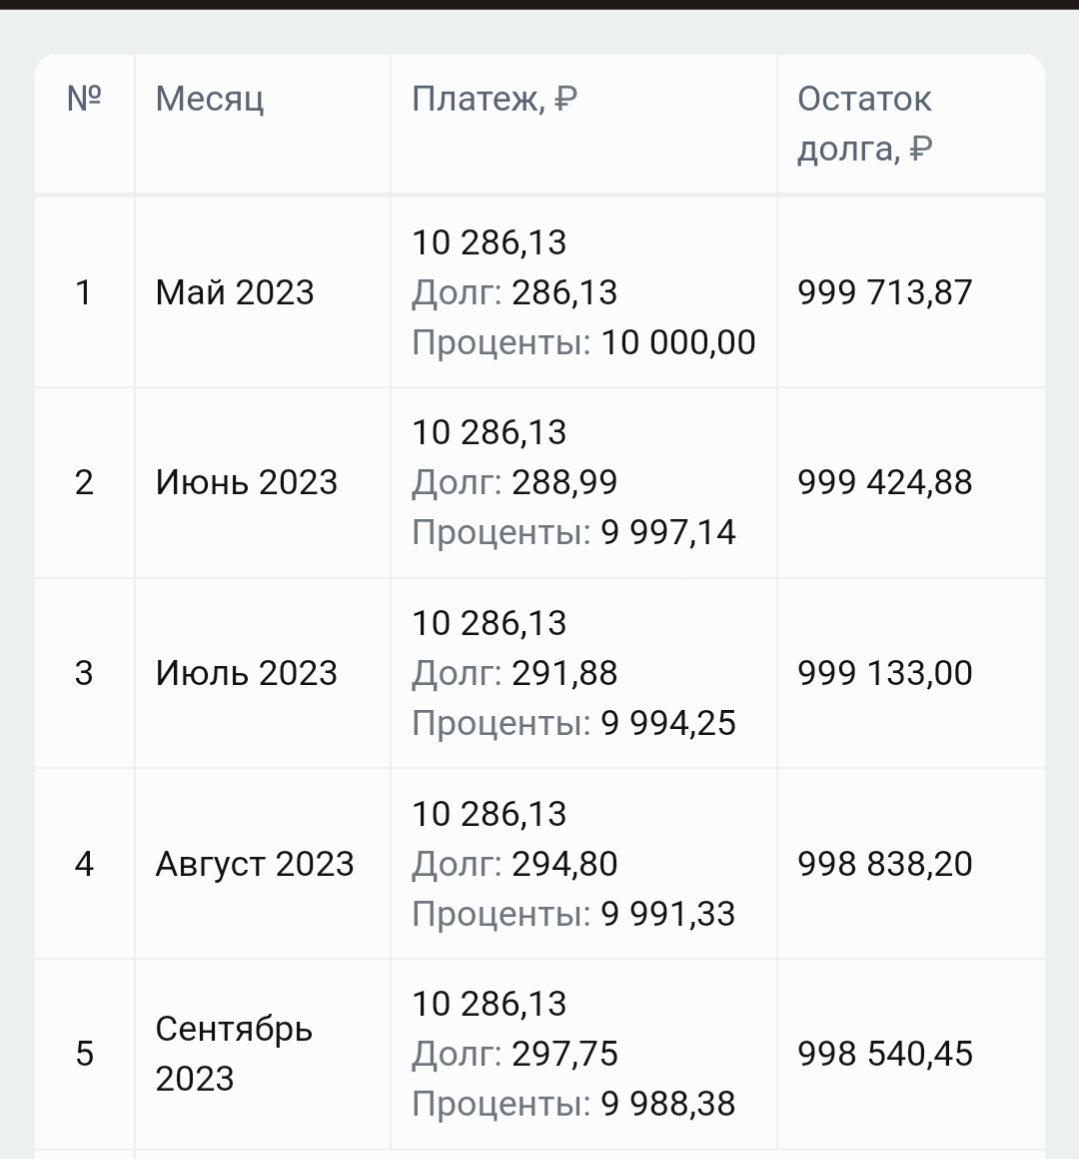Click the Остаток долга column header

point(865,124)
